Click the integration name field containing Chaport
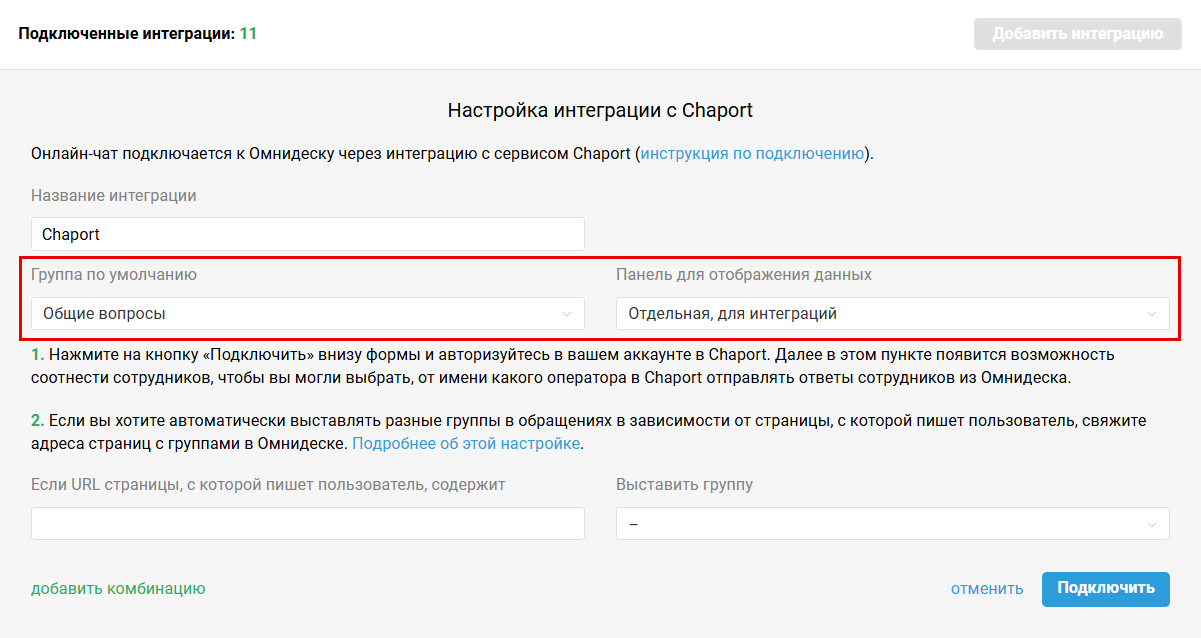The width and height of the screenshot is (1201, 638). (308, 234)
